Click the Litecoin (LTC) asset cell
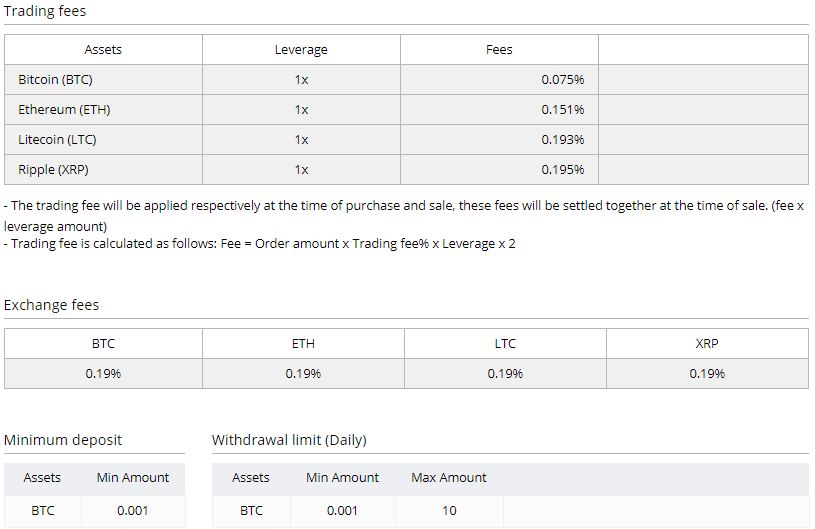The image size is (815, 529). click(x=57, y=139)
